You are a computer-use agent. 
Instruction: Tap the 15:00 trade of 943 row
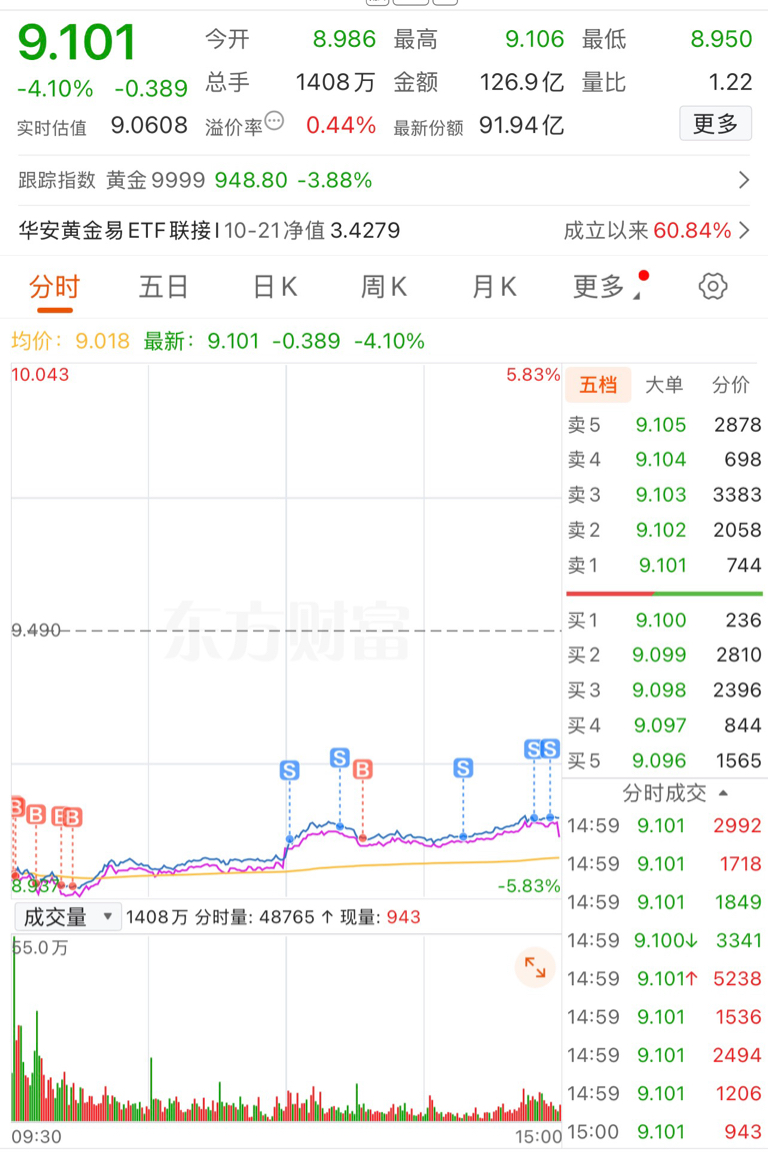tap(664, 1132)
